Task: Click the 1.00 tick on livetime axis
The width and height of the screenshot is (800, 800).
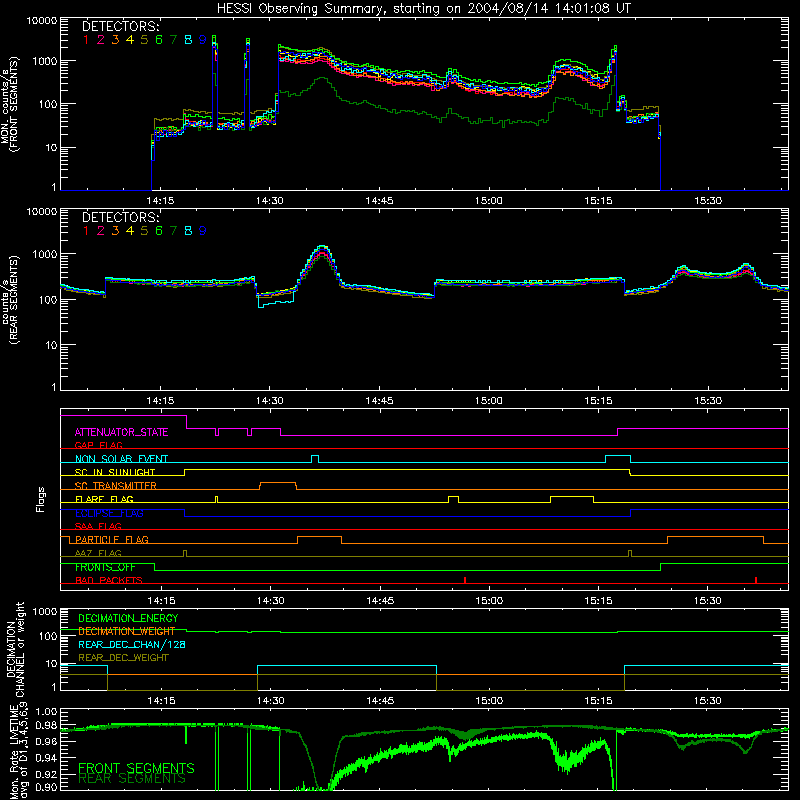Action: tap(47, 711)
